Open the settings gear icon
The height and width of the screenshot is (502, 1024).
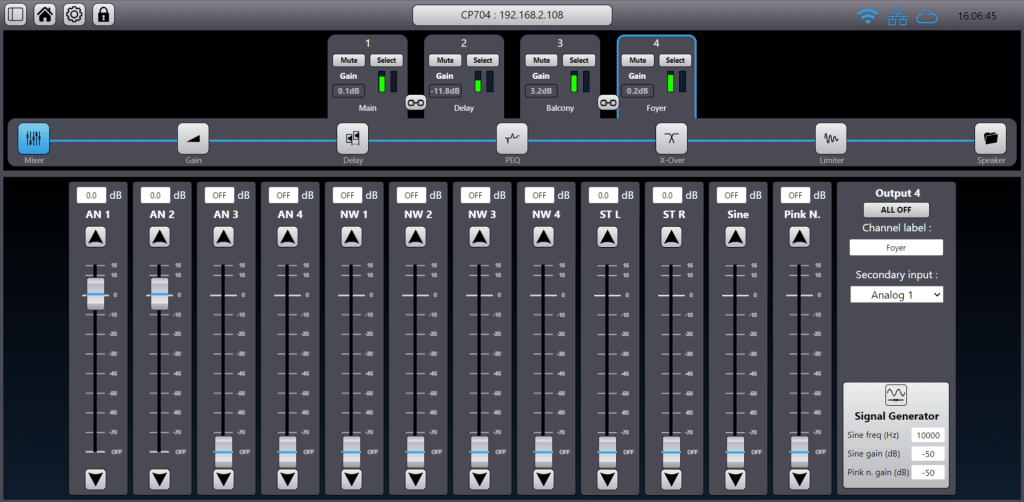point(74,15)
